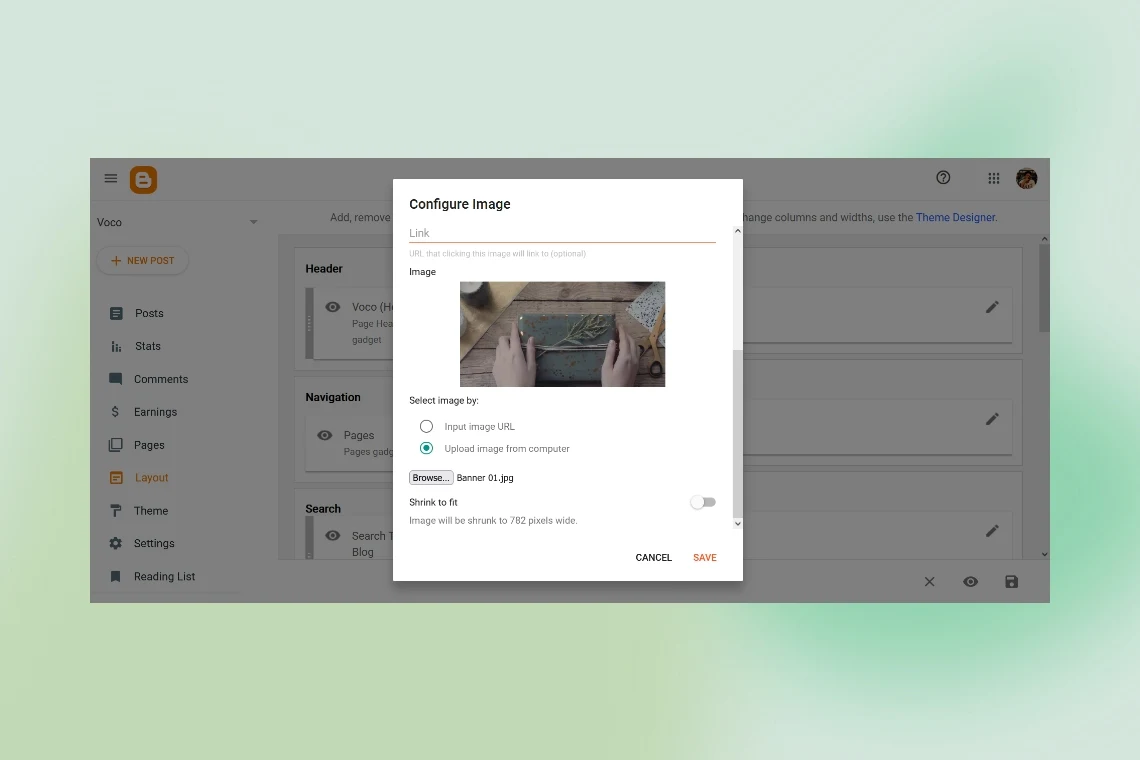The image size is (1140, 760).
Task: Click the dialog scrollbar down arrow
Action: point(737,523)
